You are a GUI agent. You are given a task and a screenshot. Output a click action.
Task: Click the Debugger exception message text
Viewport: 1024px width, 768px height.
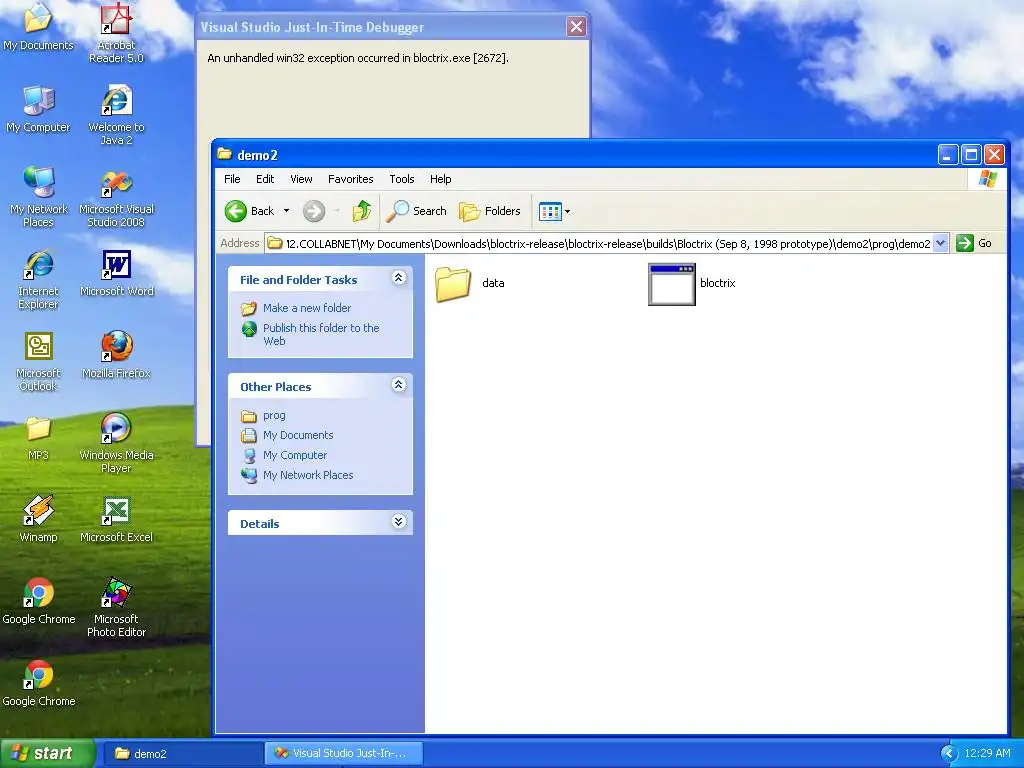(x=358, y=58)
